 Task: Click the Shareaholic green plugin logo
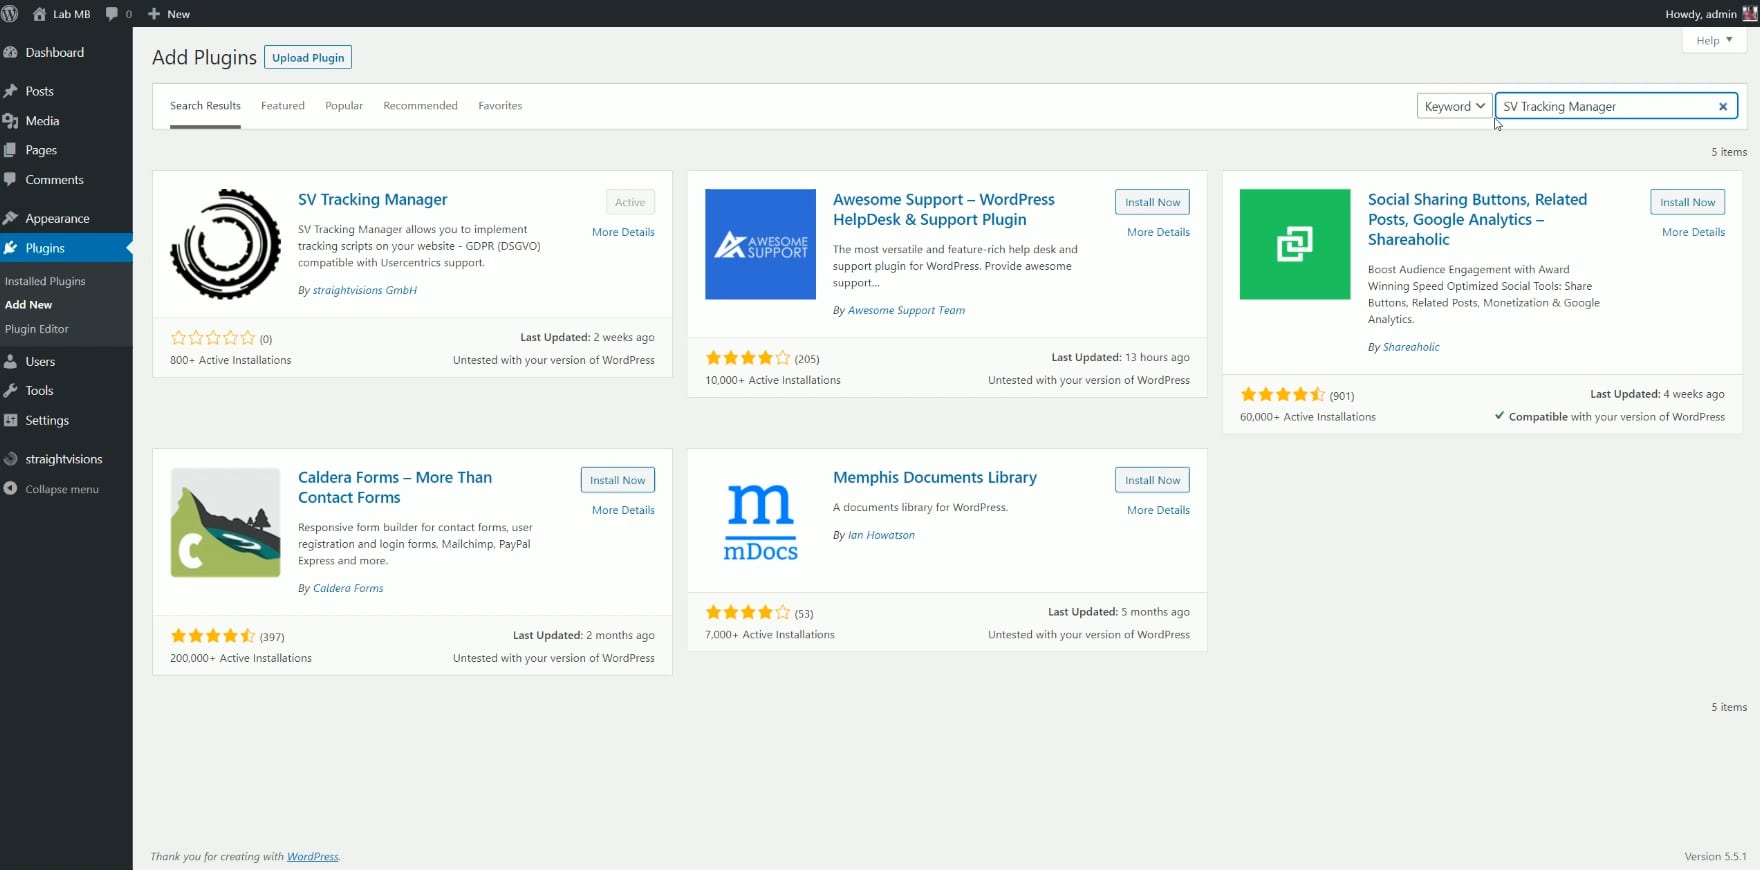pyautogui.click(x=1295, y=244)
